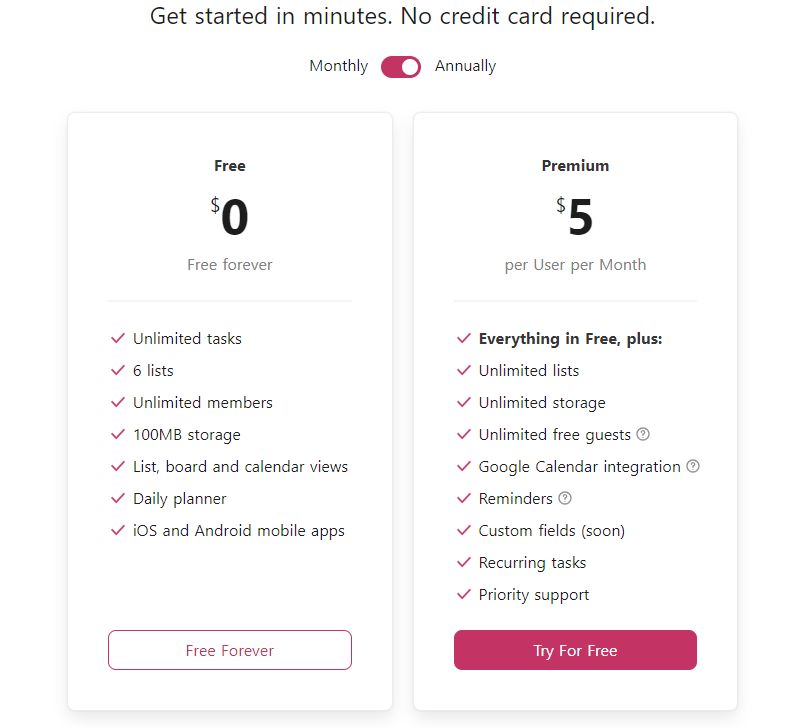The image size is (802, 728).
Task: Click the Premium plan heading
Action: 575,166
